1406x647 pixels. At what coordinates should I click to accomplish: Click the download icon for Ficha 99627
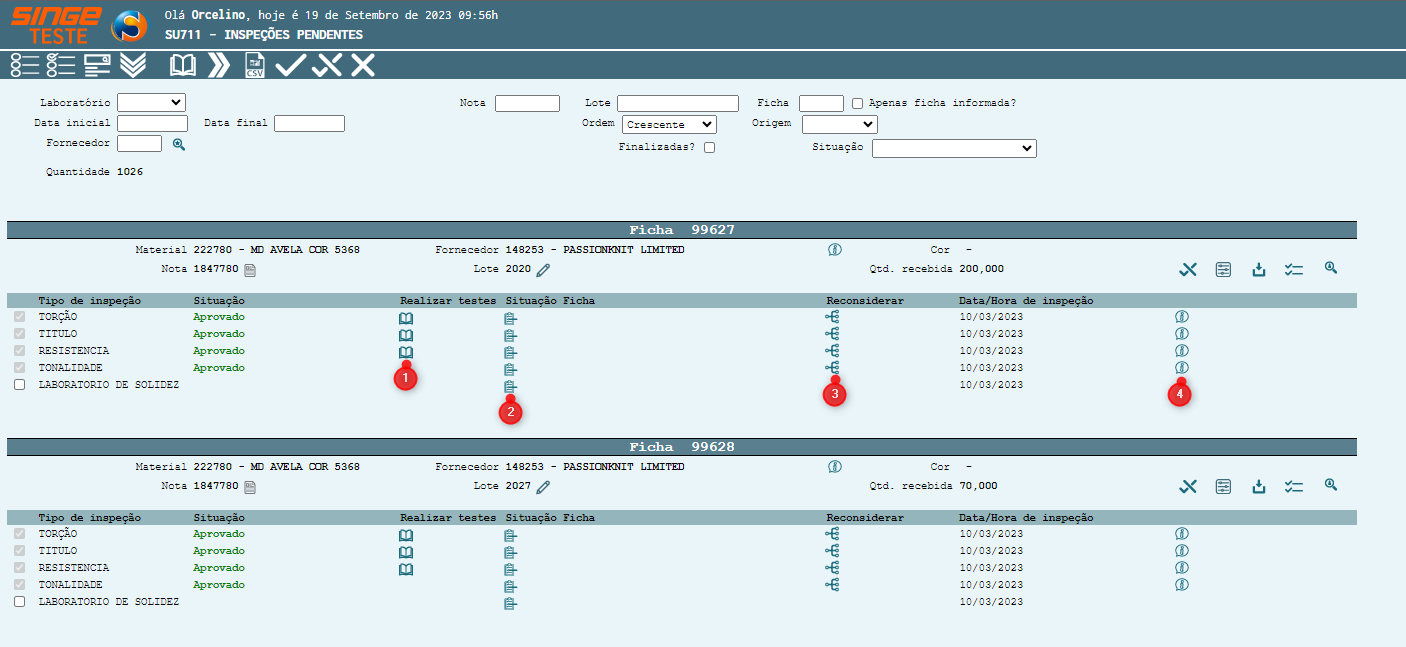coord(1259,269)
